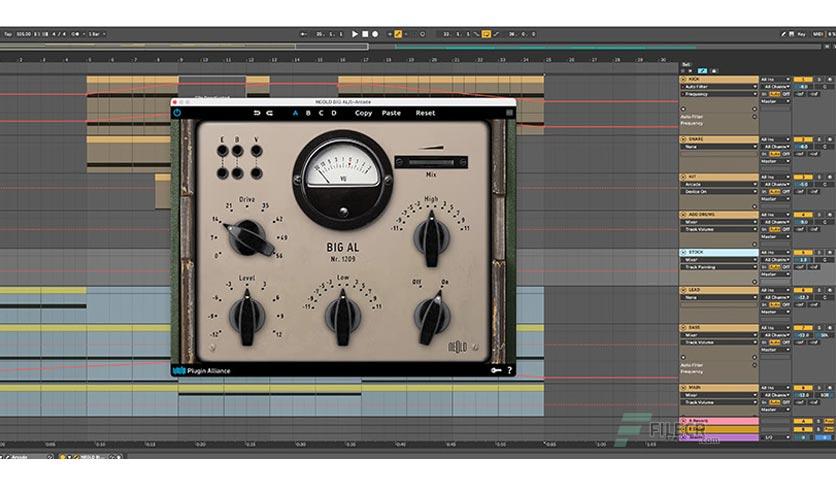Click the Stop transport button
Viewport: 836px width, 484px height.
[365, 34]
